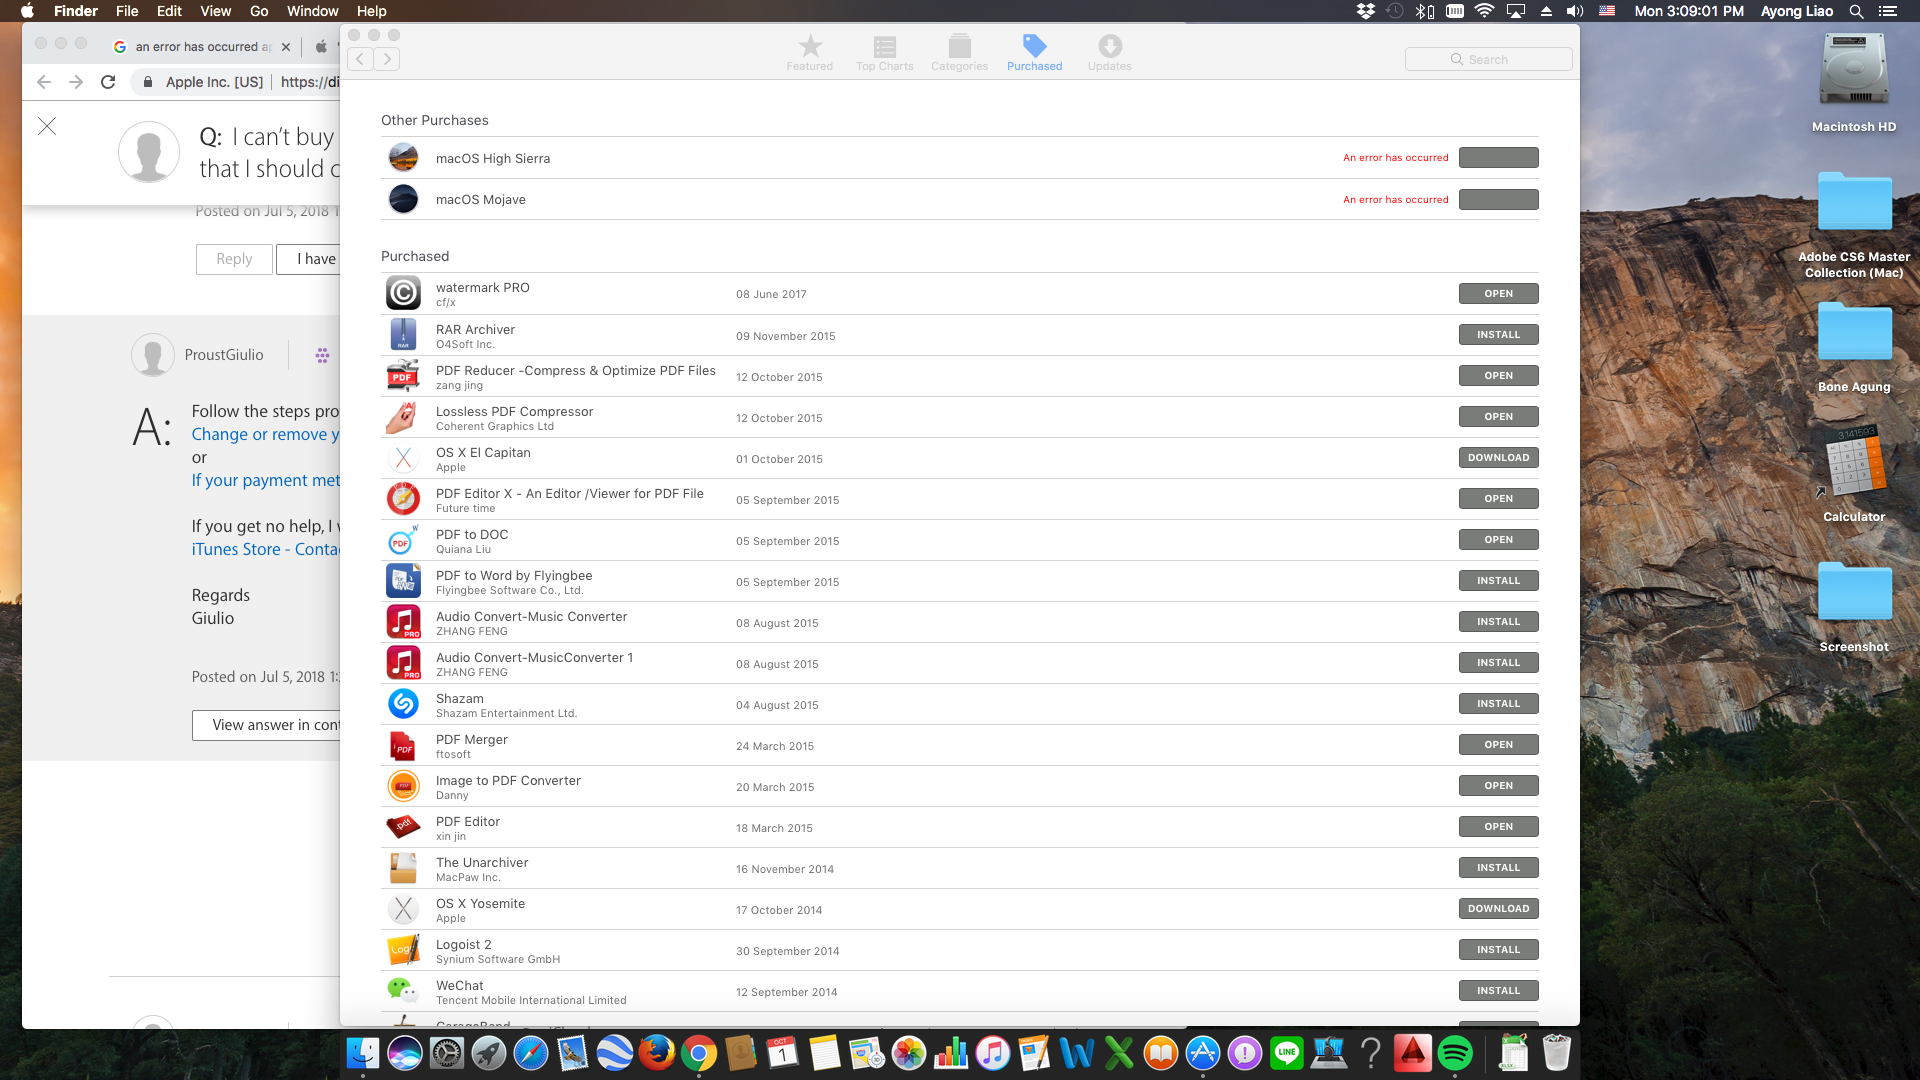1920x1080 pixels.
Task: Close the Chrome 'an error has occurred' tab
Action: [286, 47]
